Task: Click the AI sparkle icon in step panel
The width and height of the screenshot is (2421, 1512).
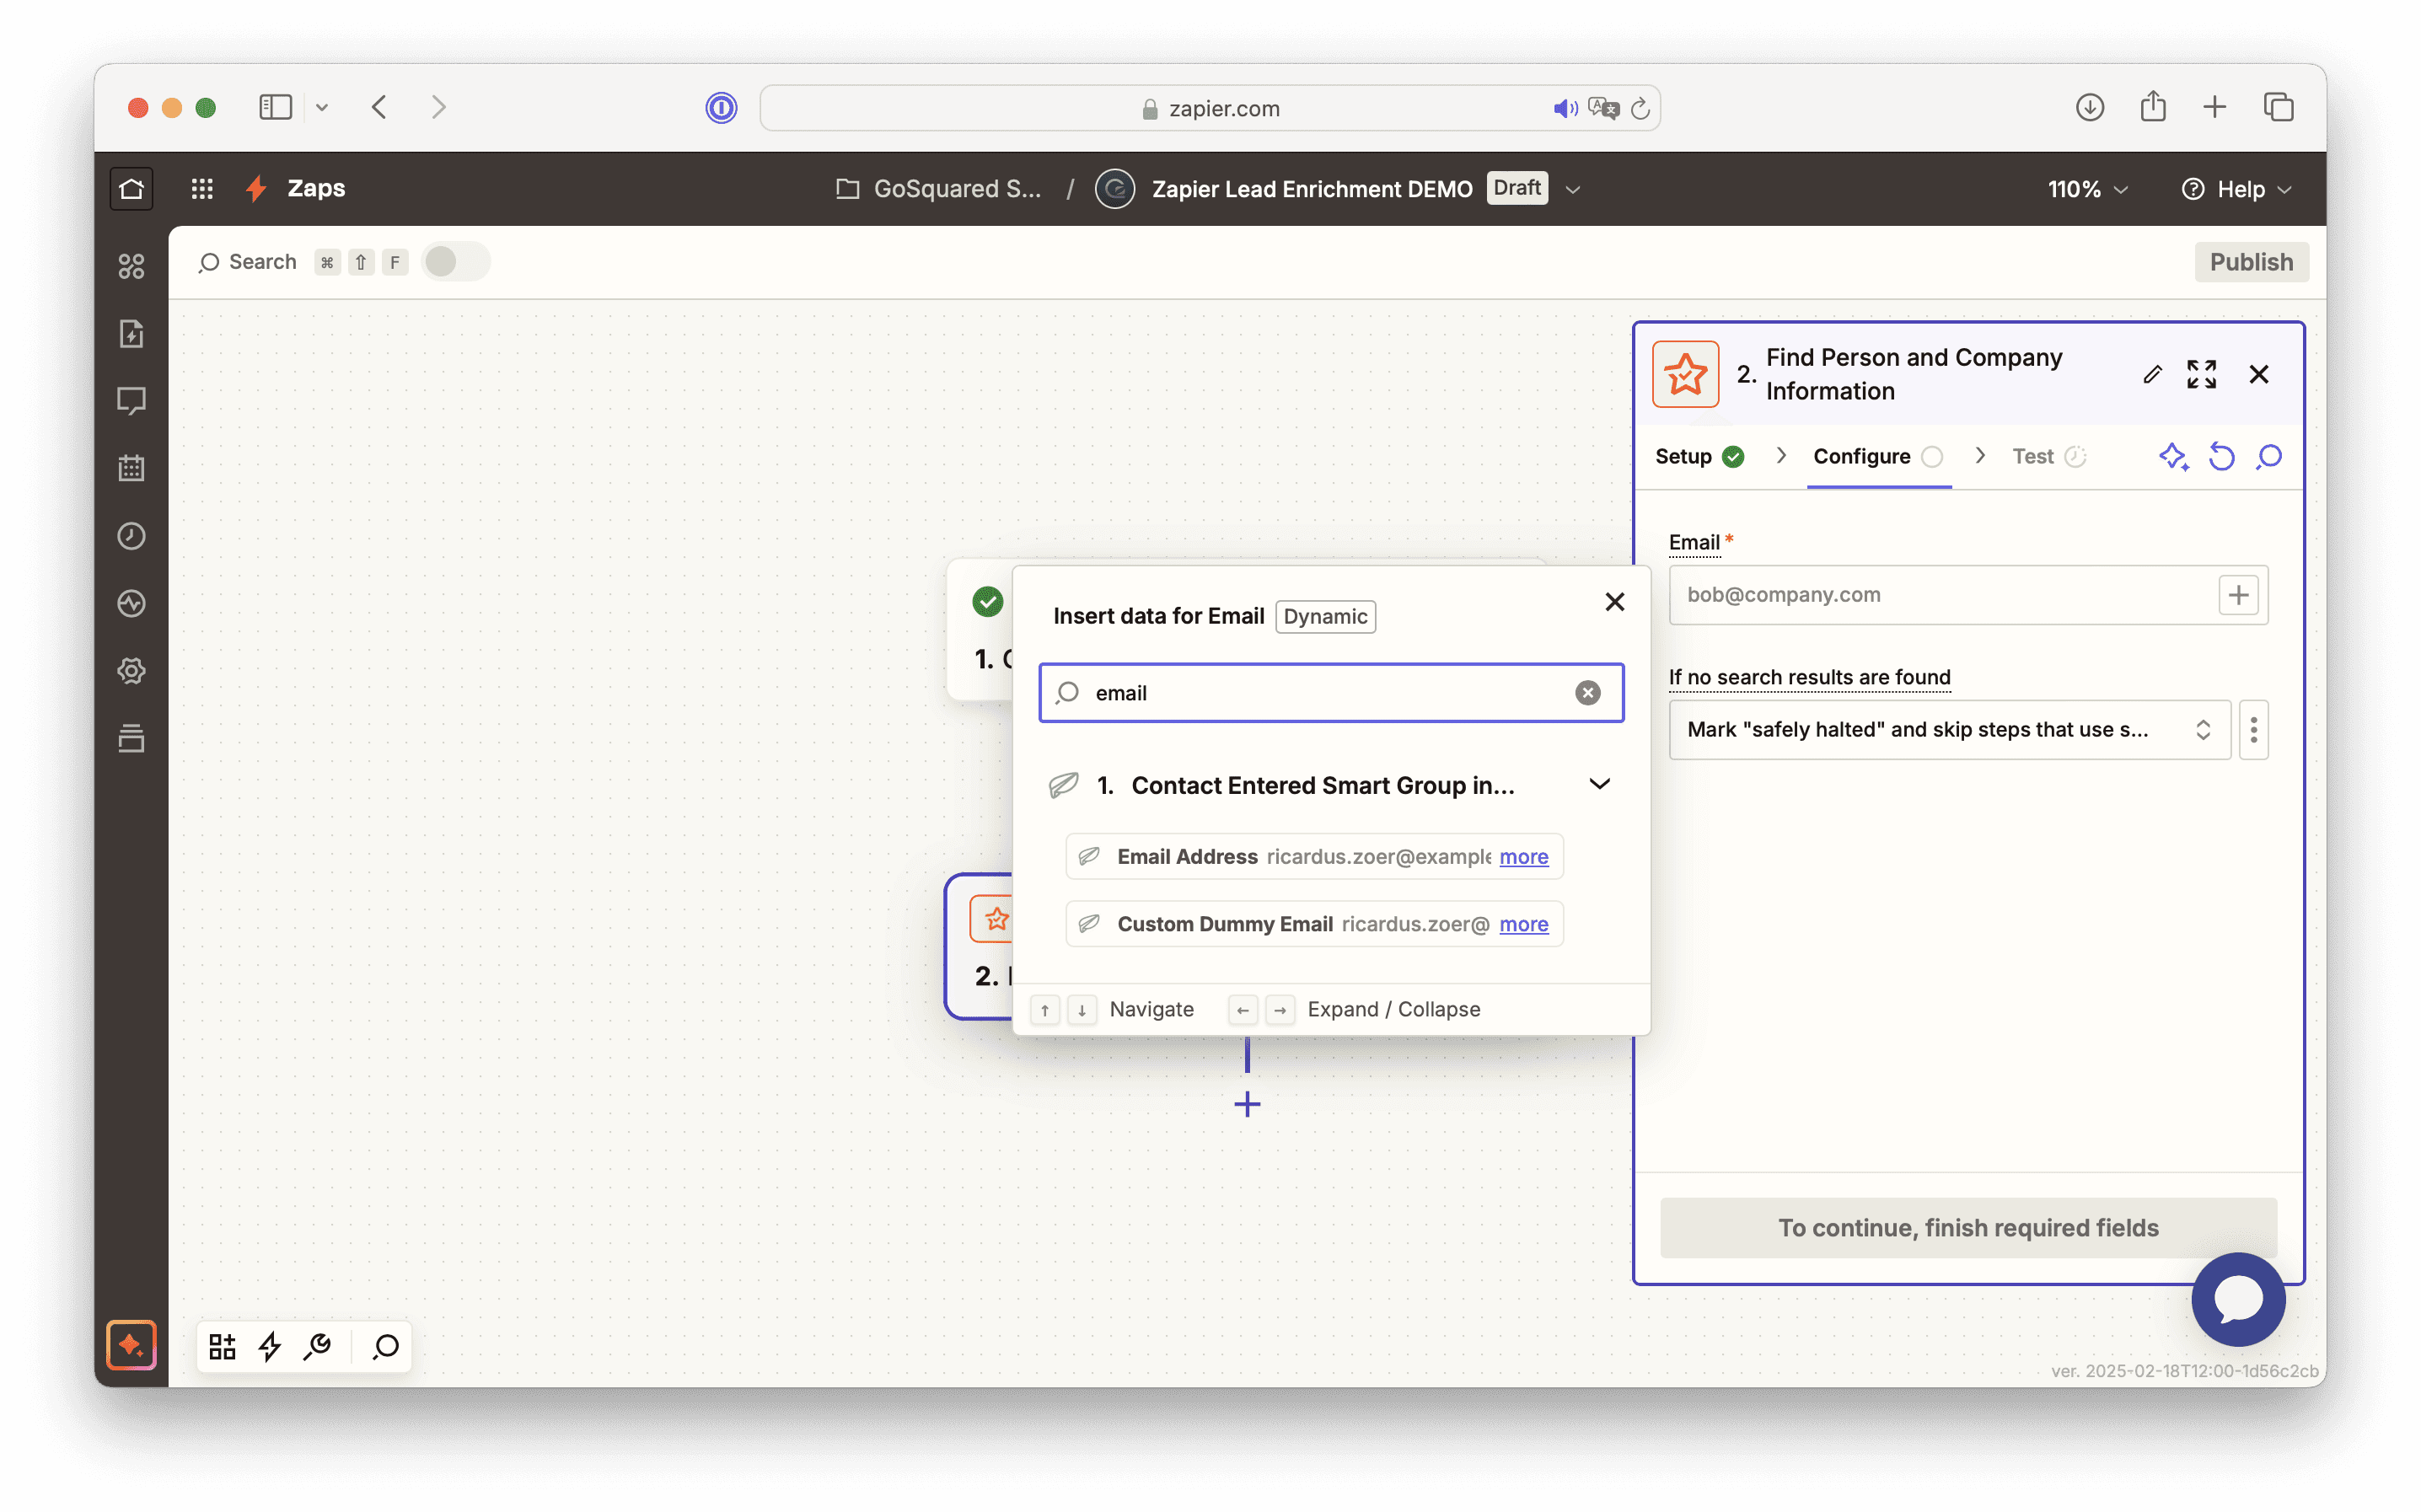Action: 2172,457
